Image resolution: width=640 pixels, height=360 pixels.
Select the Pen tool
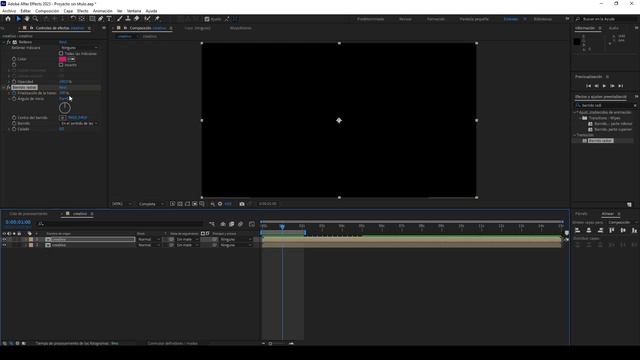(100, 19)
